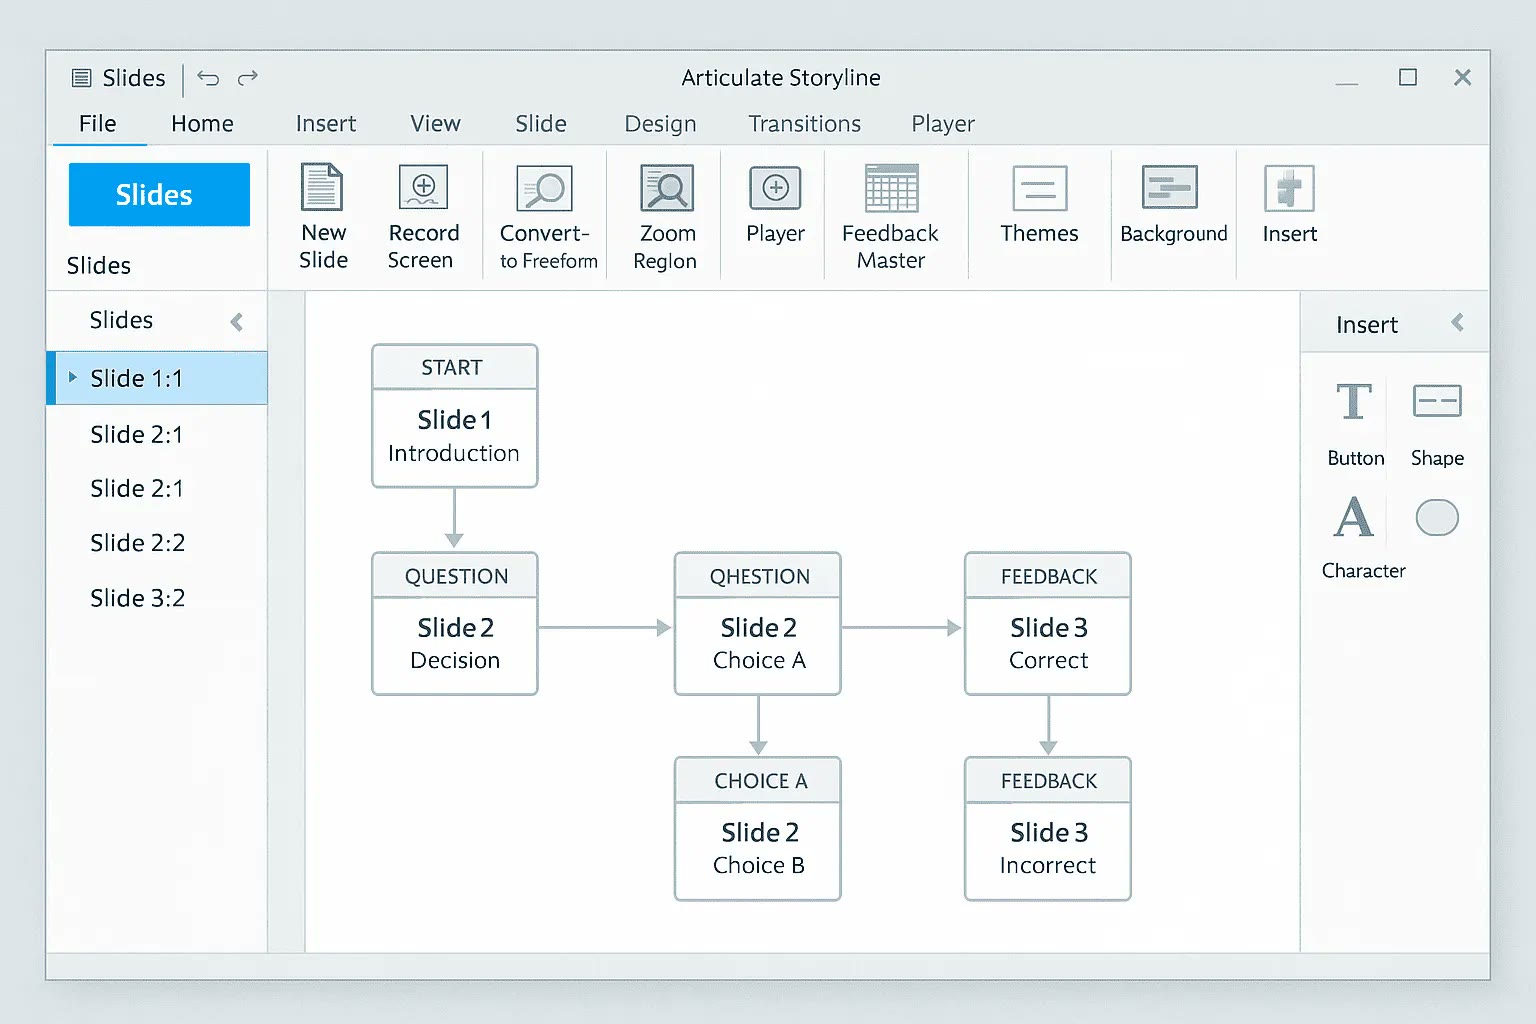Click the Slides label under blue button
The image size is (1536, 1024).
pyautogui.click(x=99, y=266)
